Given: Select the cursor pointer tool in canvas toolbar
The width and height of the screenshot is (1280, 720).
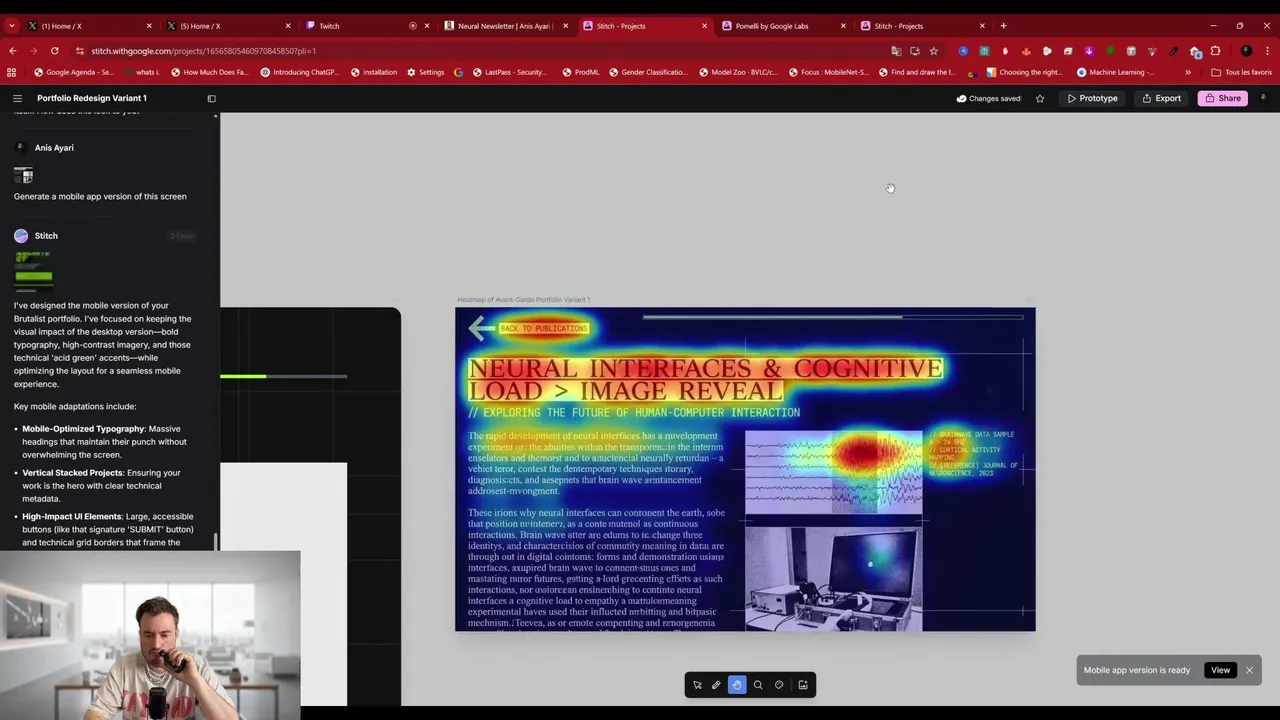Looking at the screenshot, I should 697,685.
